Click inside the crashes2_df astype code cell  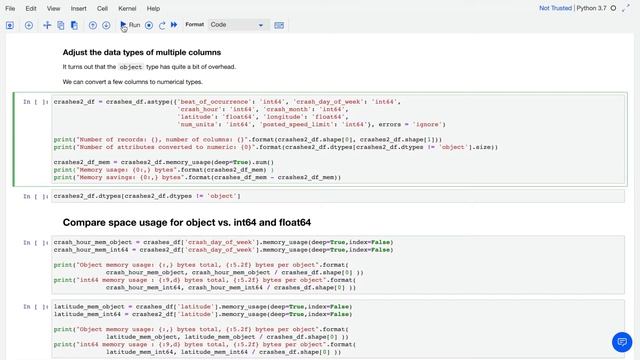(x=338, y=139)
